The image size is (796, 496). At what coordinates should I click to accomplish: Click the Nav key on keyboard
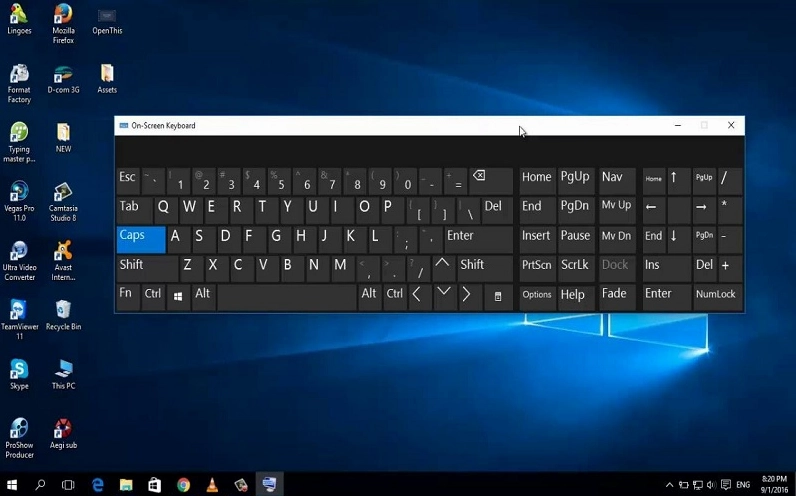tap(617, 181)
